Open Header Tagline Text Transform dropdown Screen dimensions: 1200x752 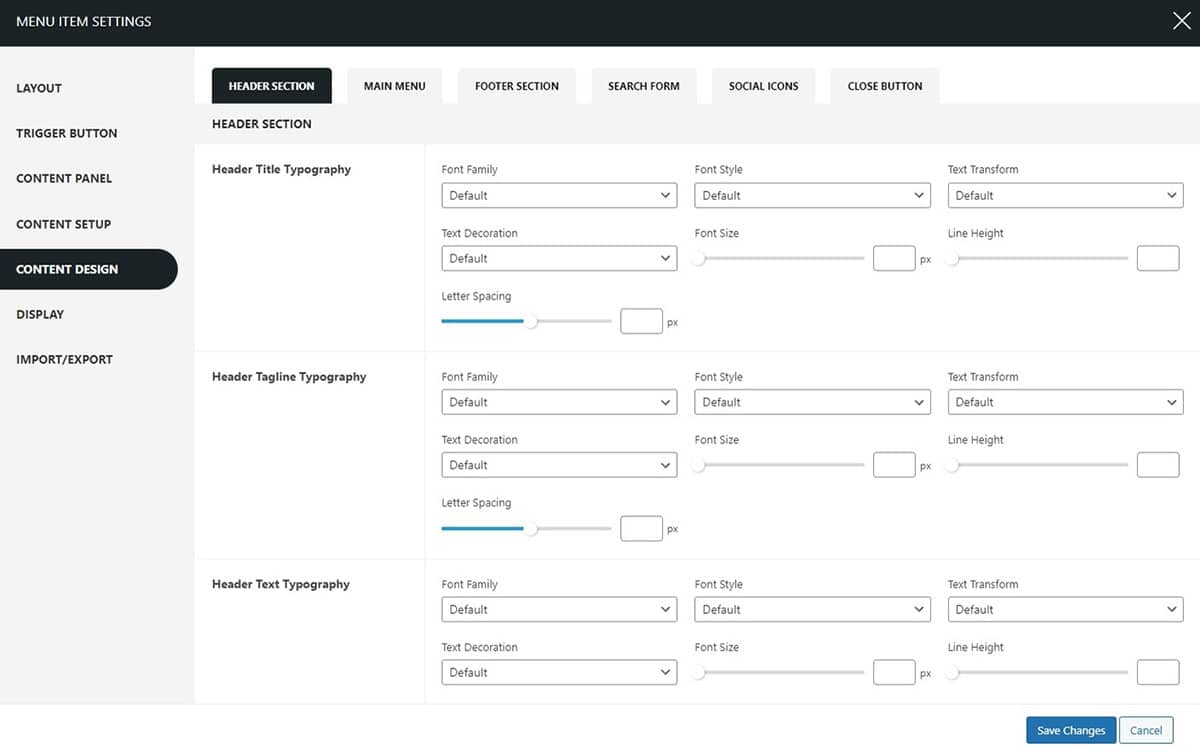(x=1065, y=402)
